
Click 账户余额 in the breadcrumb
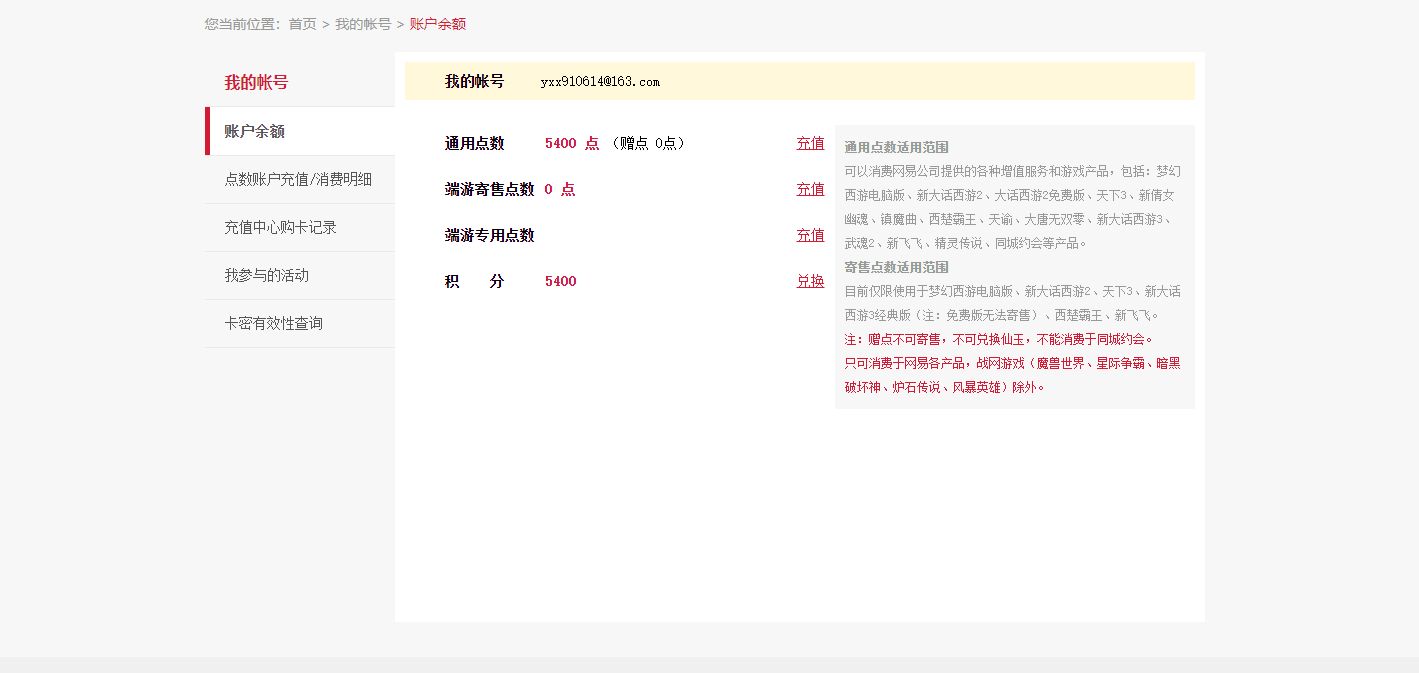pos(438,24)
